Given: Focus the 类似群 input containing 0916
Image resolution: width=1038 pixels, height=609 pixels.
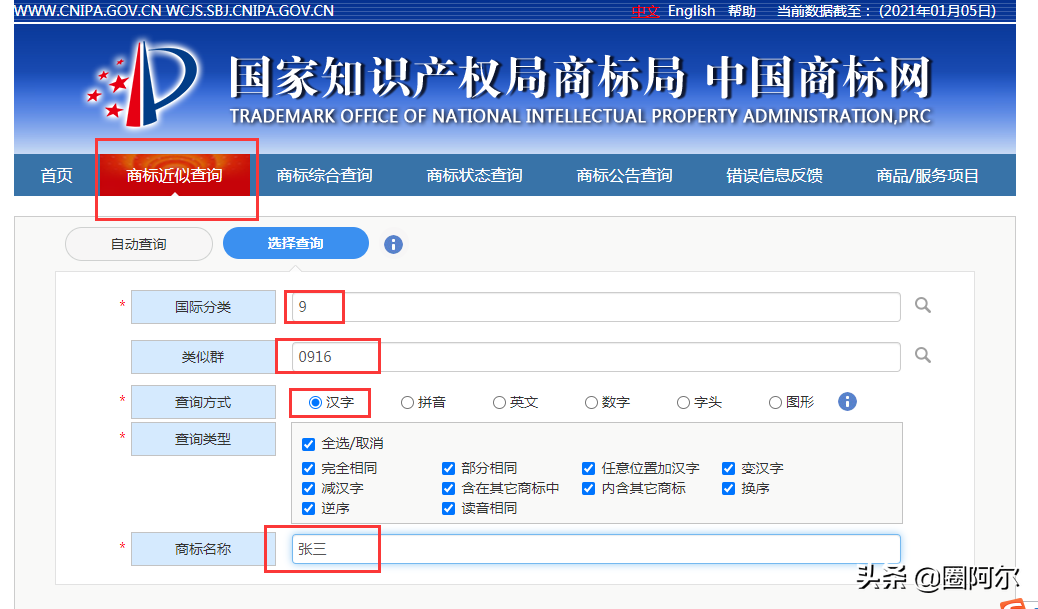Looking at the screenshot, I should click(596, 357).
